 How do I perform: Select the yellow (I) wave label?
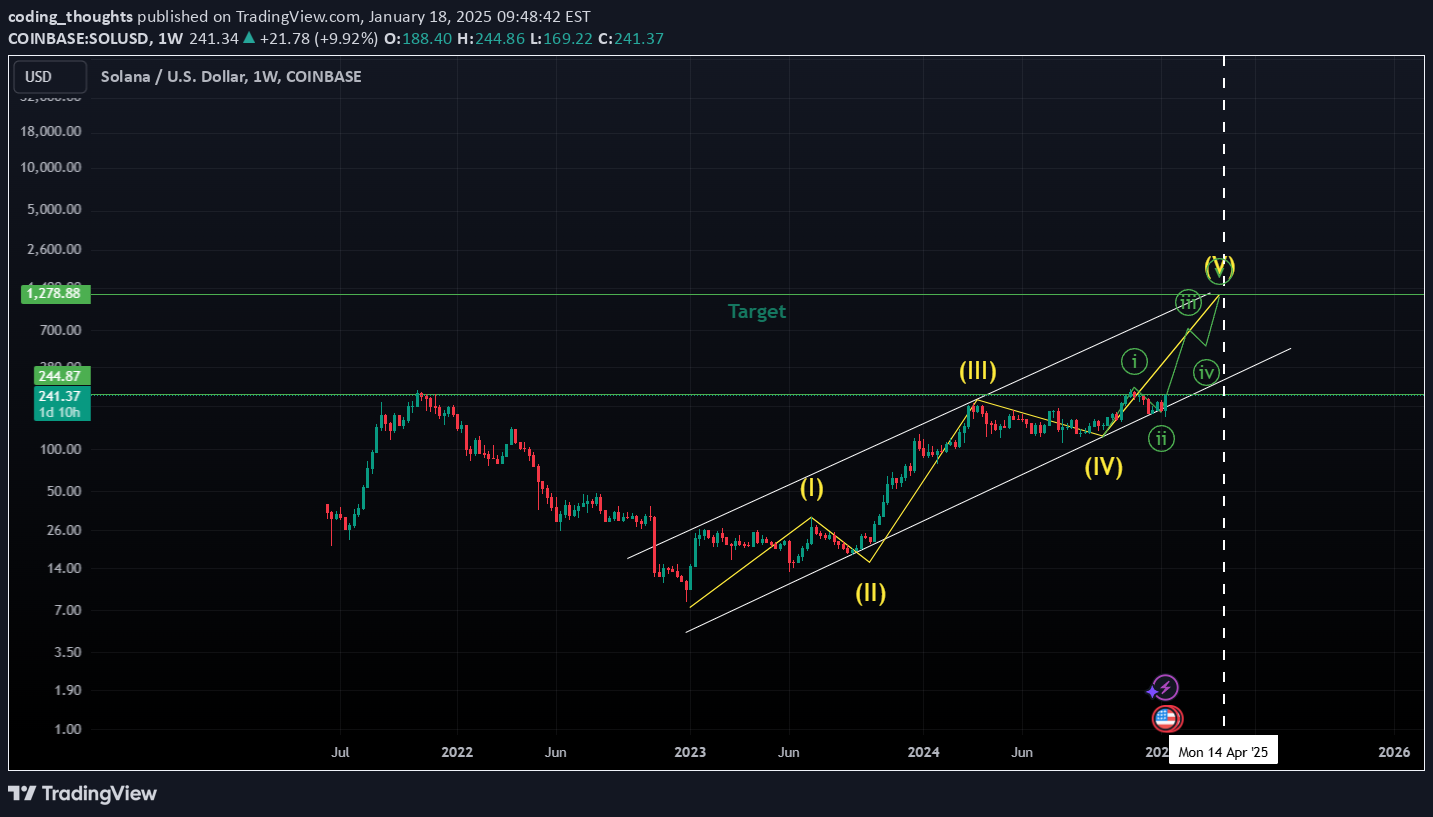[811, 489]
